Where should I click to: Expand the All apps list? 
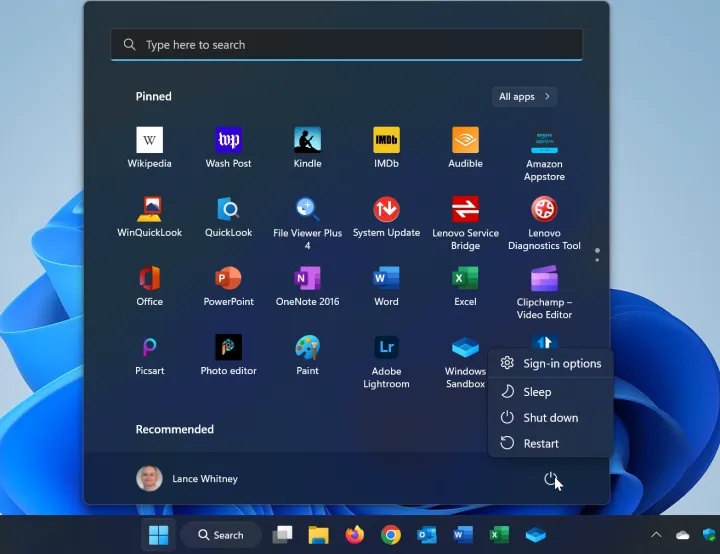click(x=524, y=97)
